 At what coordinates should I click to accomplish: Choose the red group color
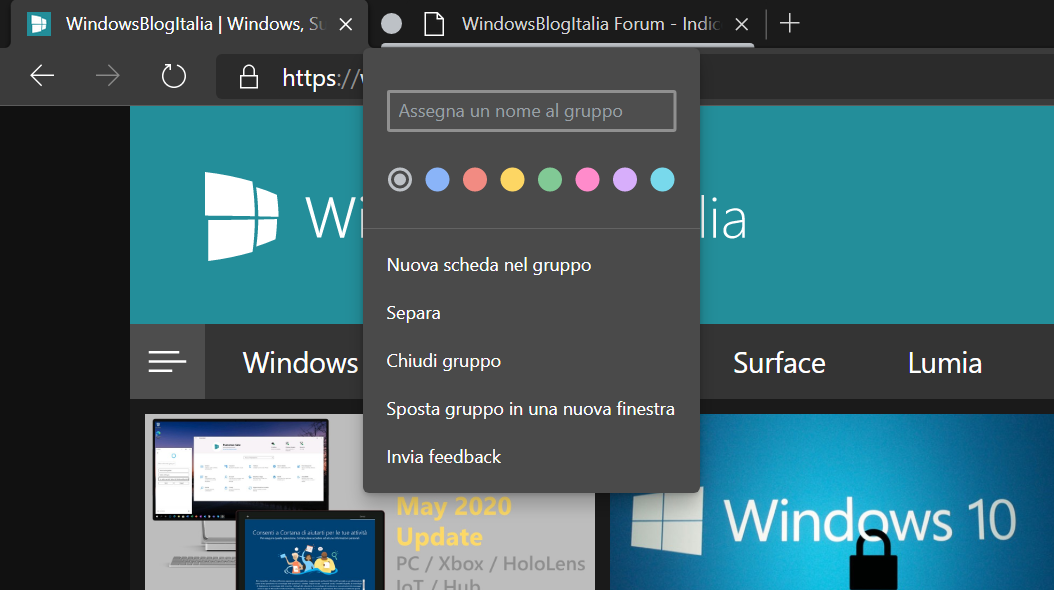coord(475,179)
